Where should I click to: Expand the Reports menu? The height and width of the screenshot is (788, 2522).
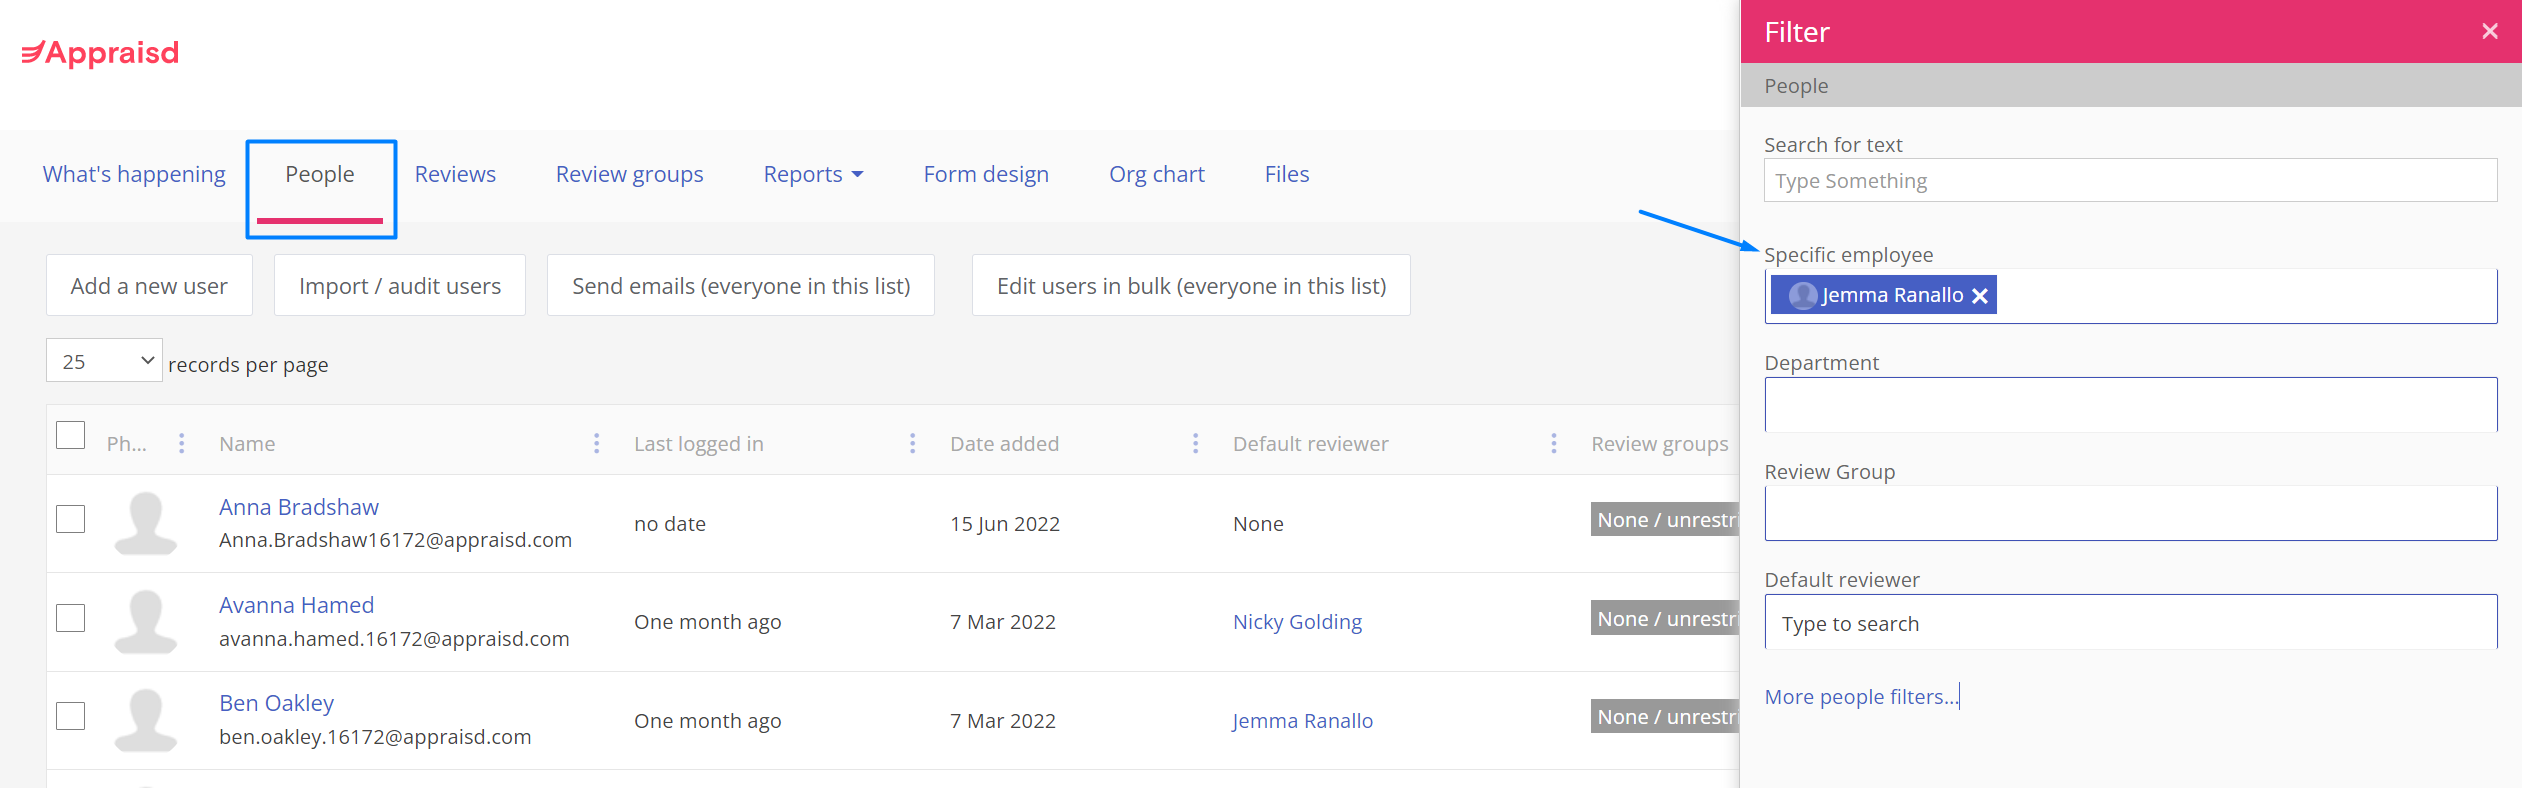tap(813, 174)
